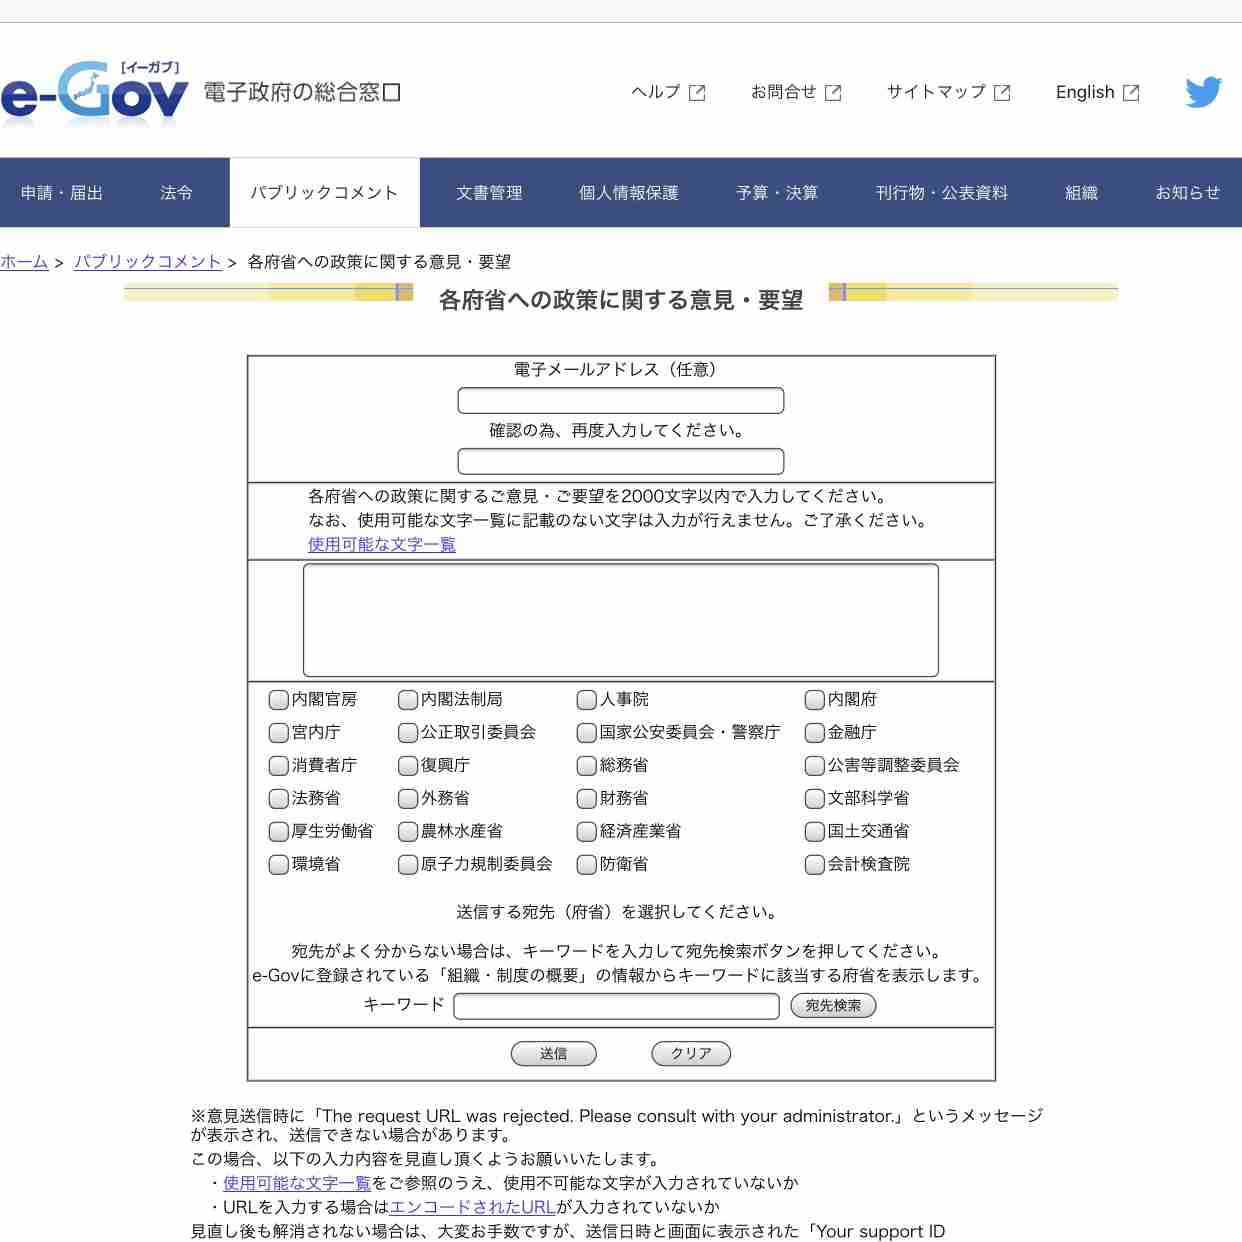Click the クリア button
The image size is (1242, 1242).
[691, 1054]
